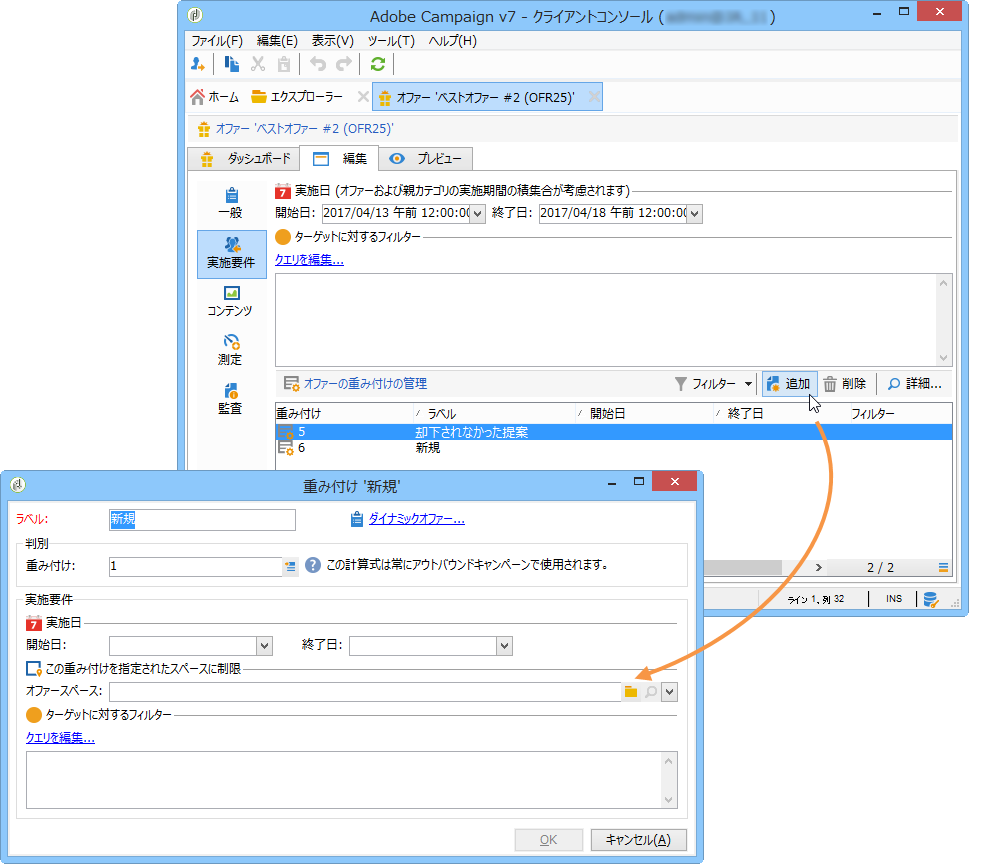Screen dimensions: 989x864
Task: Open the コンテンツ sidebar section
Action: point(230,301)
